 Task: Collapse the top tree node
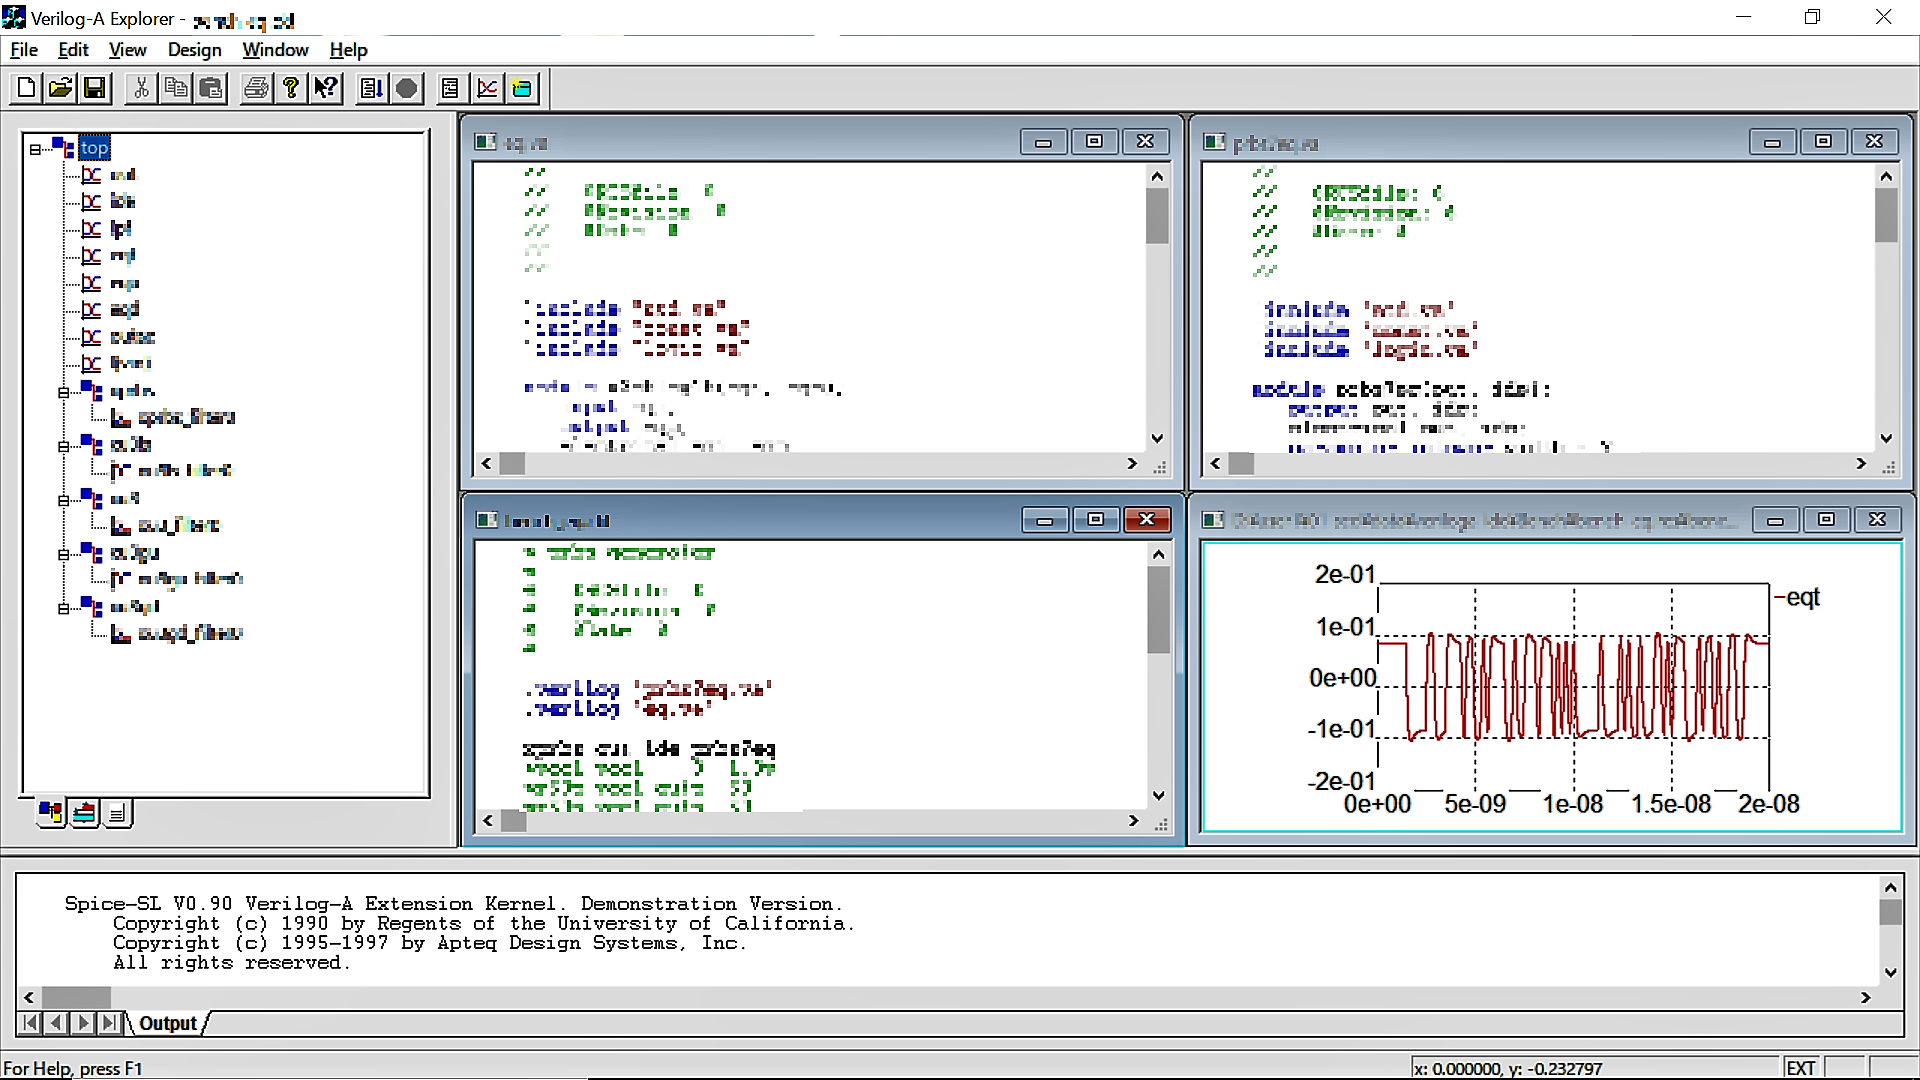coord(35,149)
